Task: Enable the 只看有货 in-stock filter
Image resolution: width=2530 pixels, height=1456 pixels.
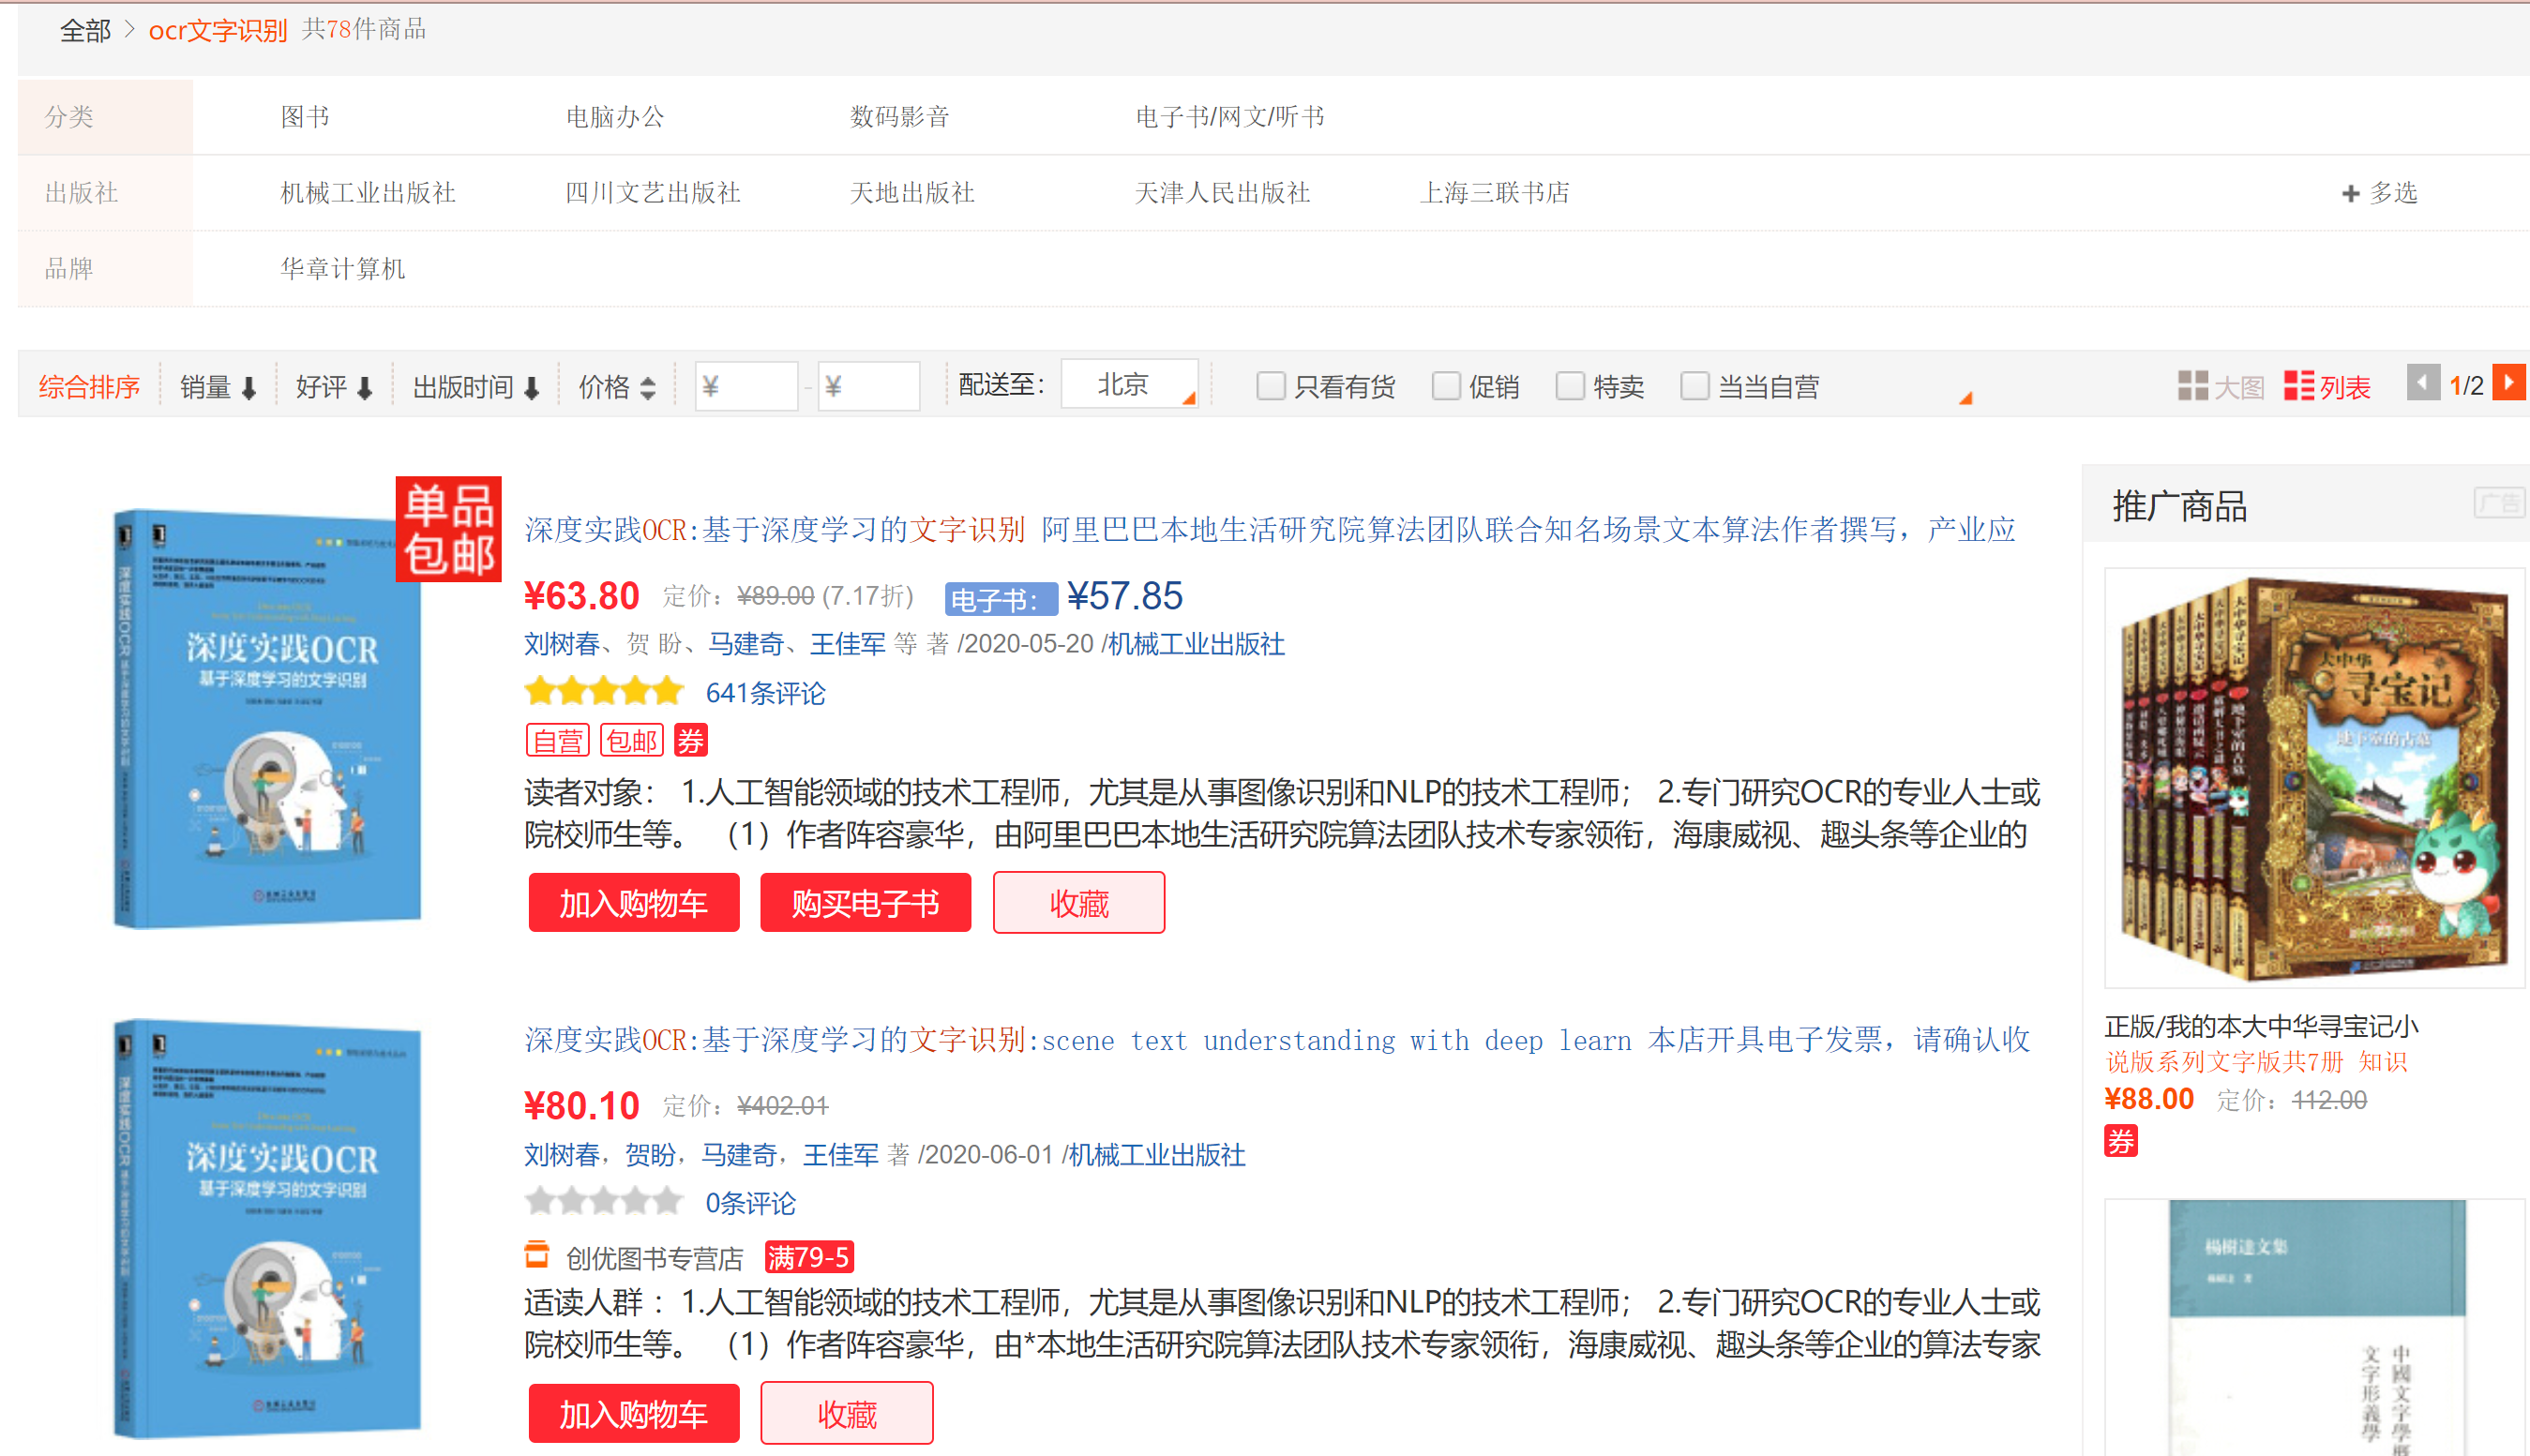Action: (x=1270, y=386)
